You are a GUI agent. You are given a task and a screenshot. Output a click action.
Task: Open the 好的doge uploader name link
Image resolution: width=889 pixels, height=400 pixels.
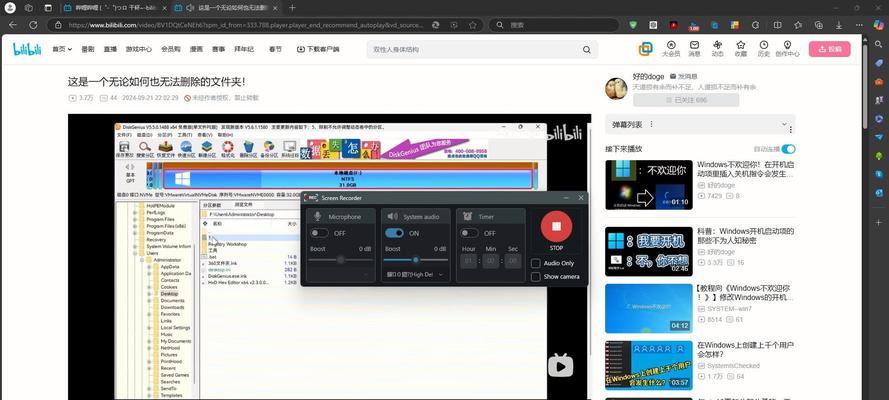coord(649,76)
